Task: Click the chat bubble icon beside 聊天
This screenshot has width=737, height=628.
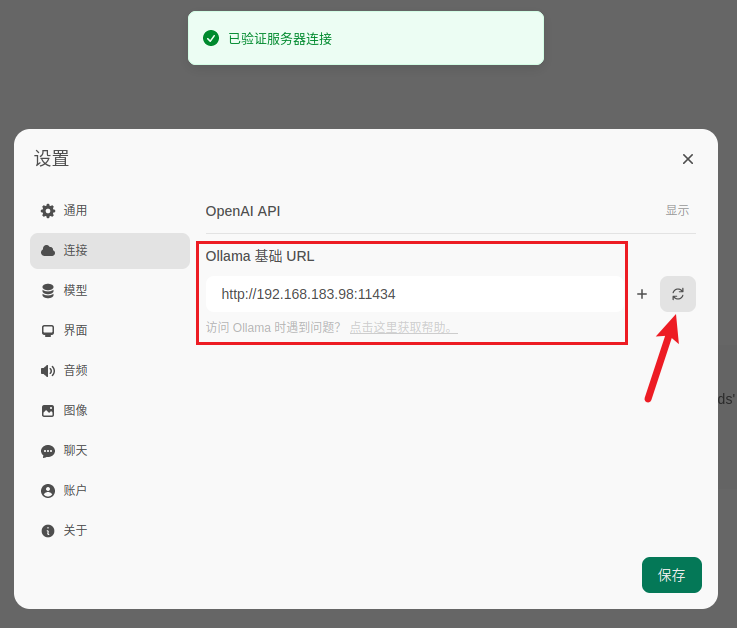Action: click(x=48, y=451)
